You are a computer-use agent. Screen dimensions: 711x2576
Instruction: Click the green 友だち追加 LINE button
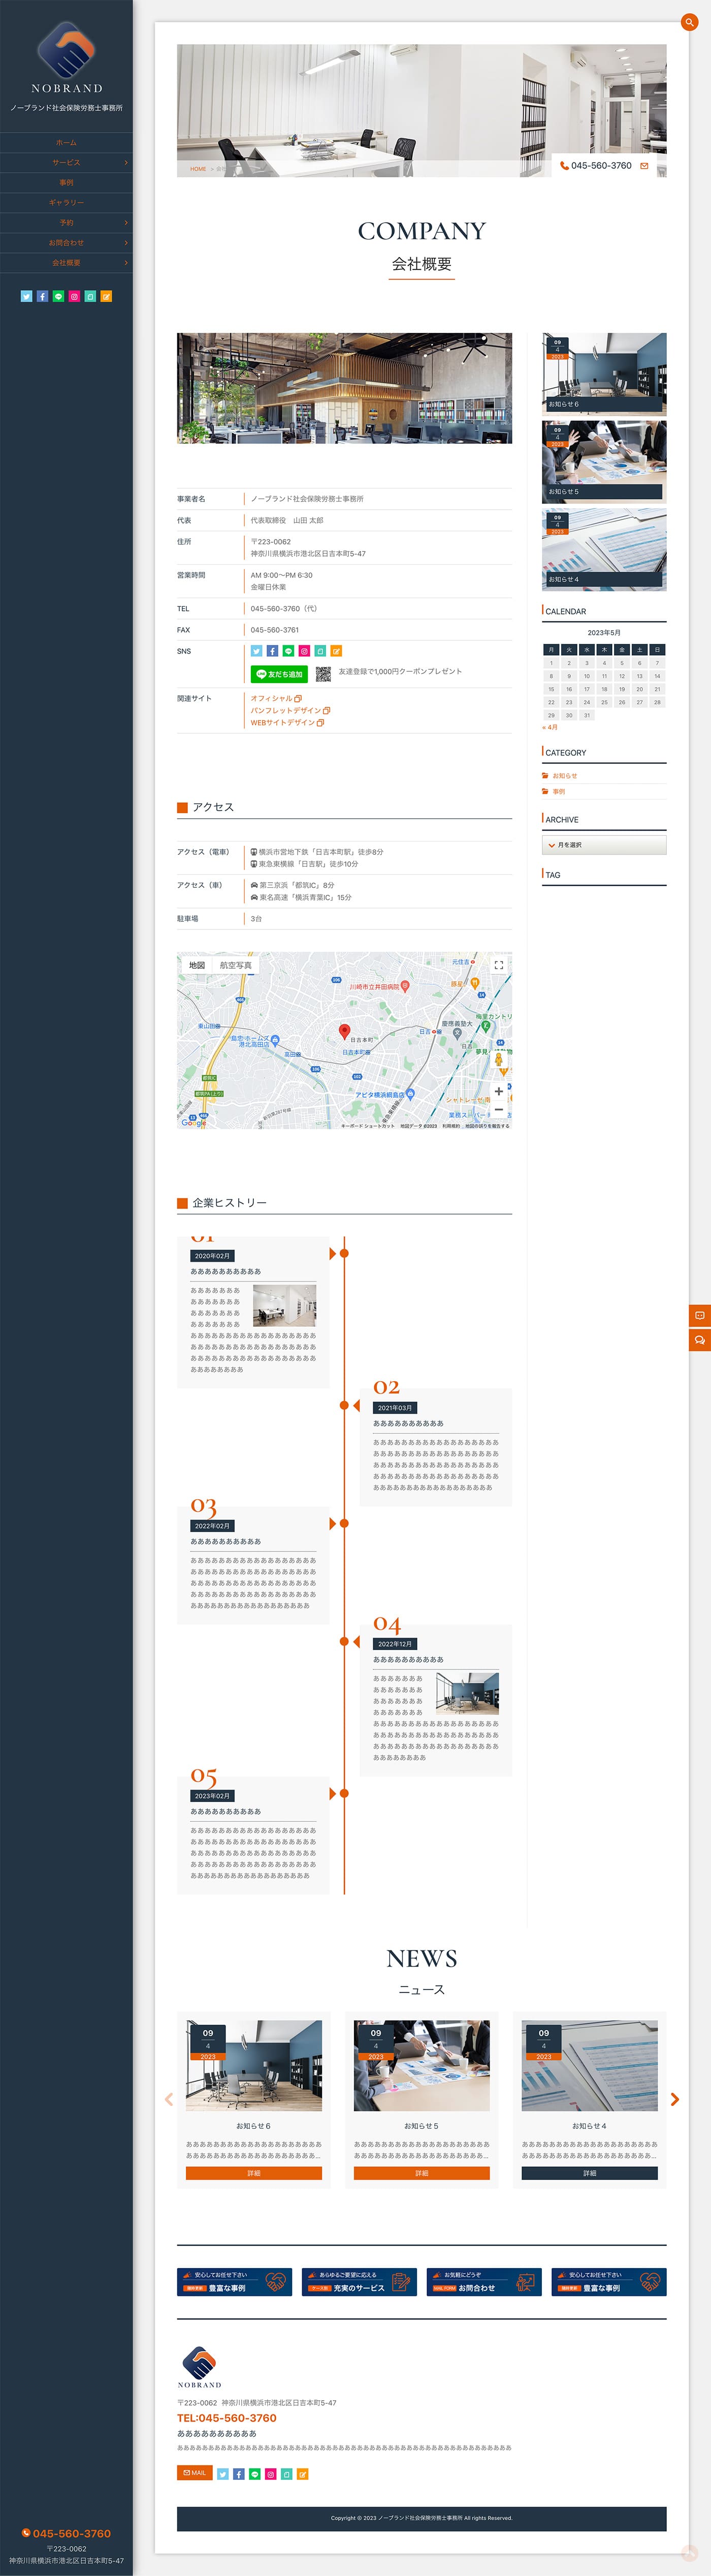pos(279,674)
